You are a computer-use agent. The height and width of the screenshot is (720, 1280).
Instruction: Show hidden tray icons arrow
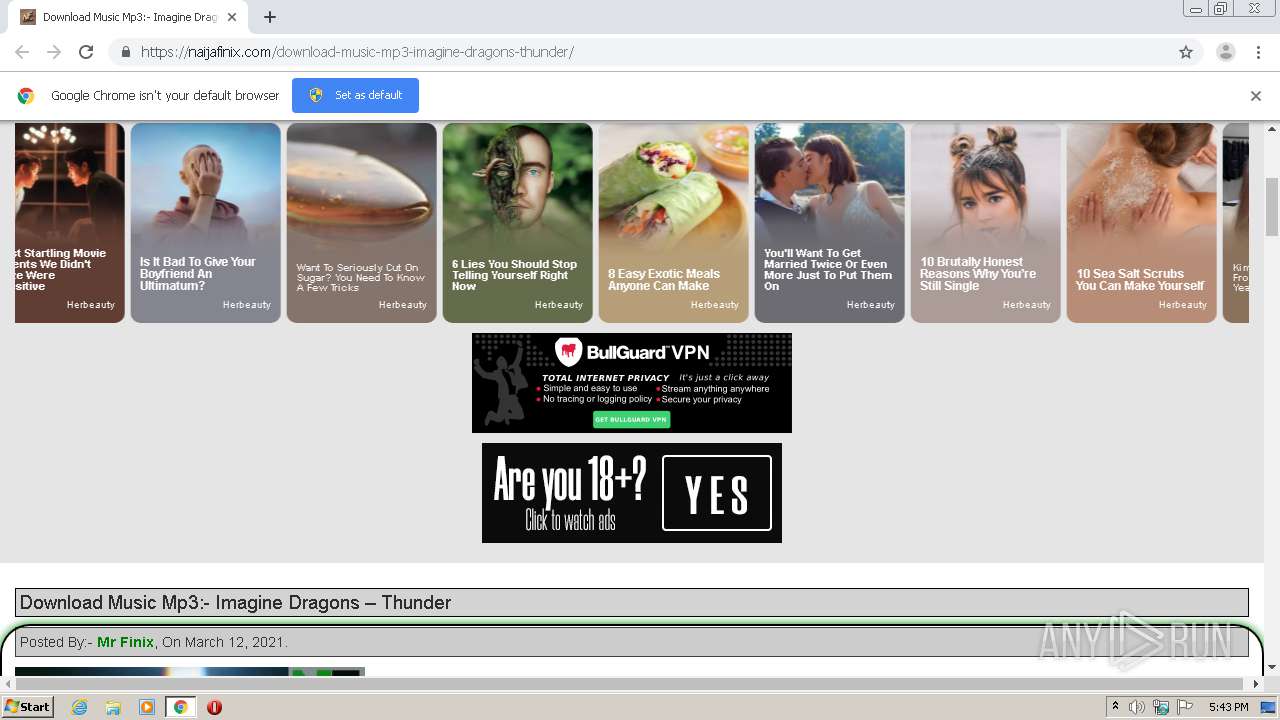(x=1115, y=707)
